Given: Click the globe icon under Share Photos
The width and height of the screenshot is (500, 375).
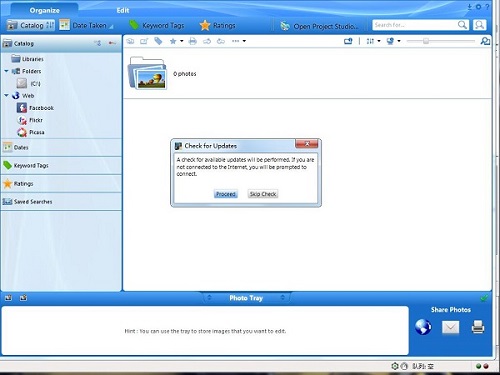Looking at the screenshot, I should click(x=423, y=327).
